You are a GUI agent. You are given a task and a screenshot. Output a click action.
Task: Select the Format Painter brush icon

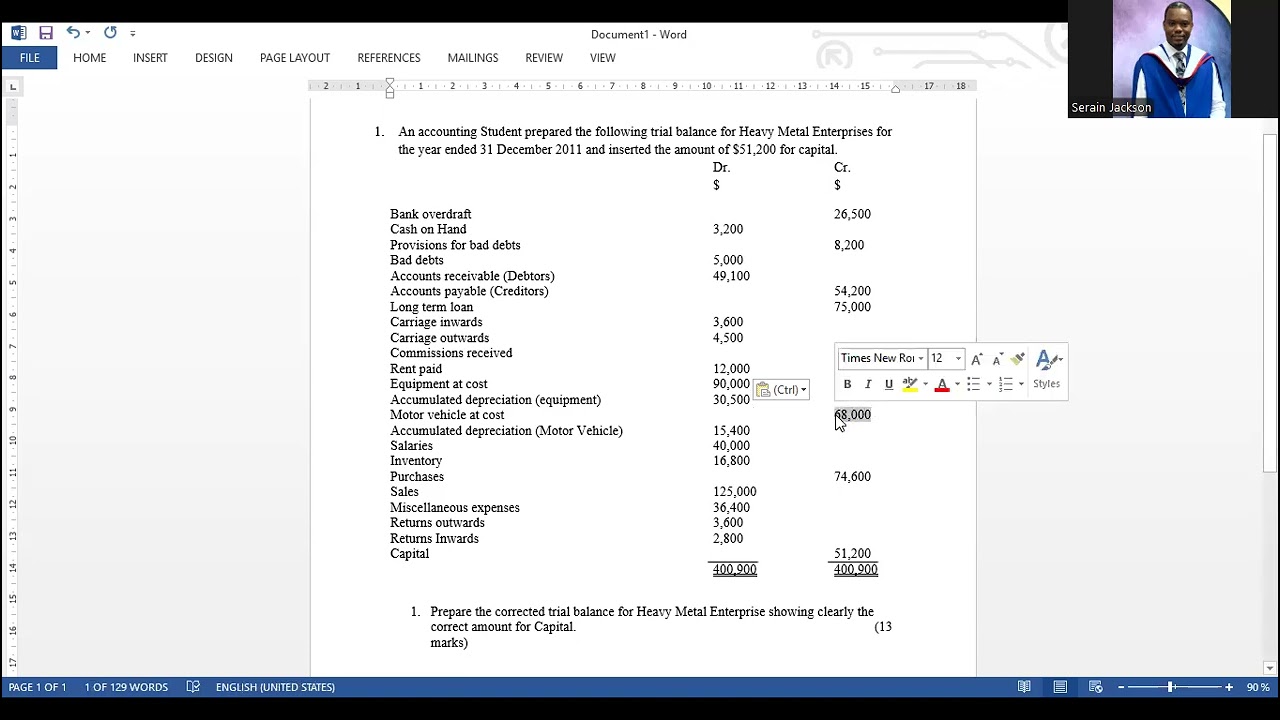click(x=1017, y=359)
